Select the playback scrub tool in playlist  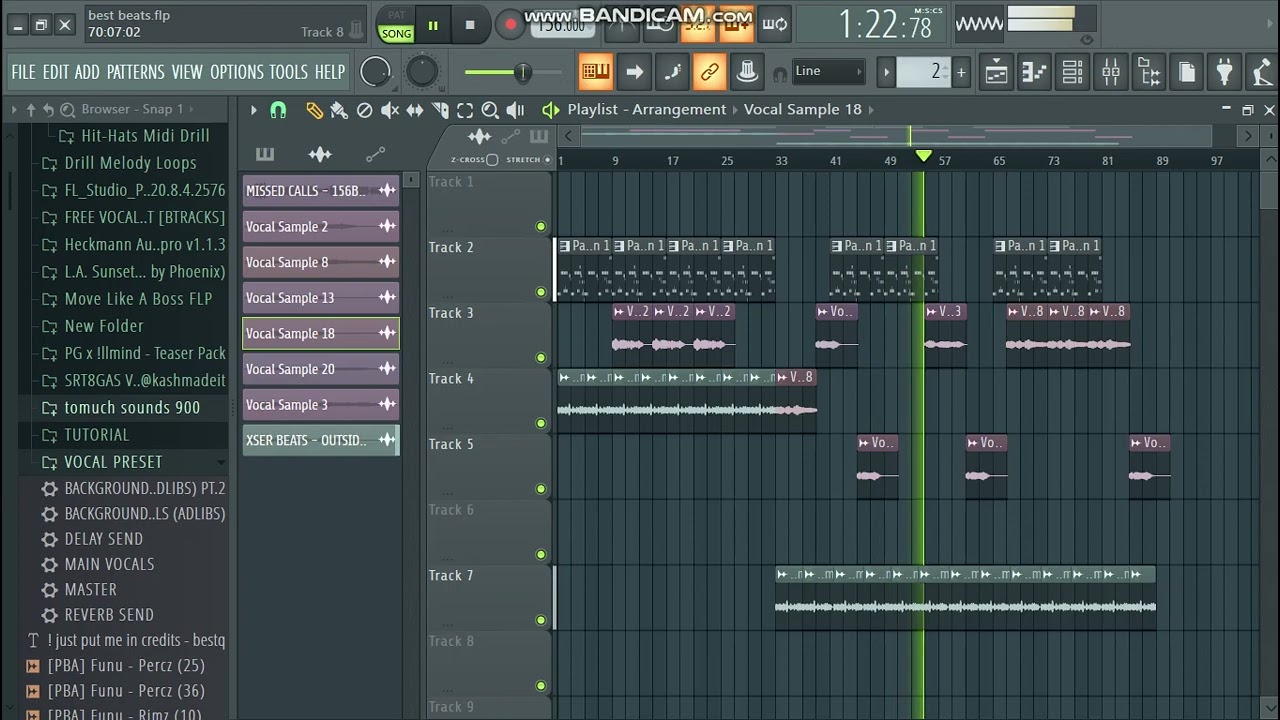point(515,110)
